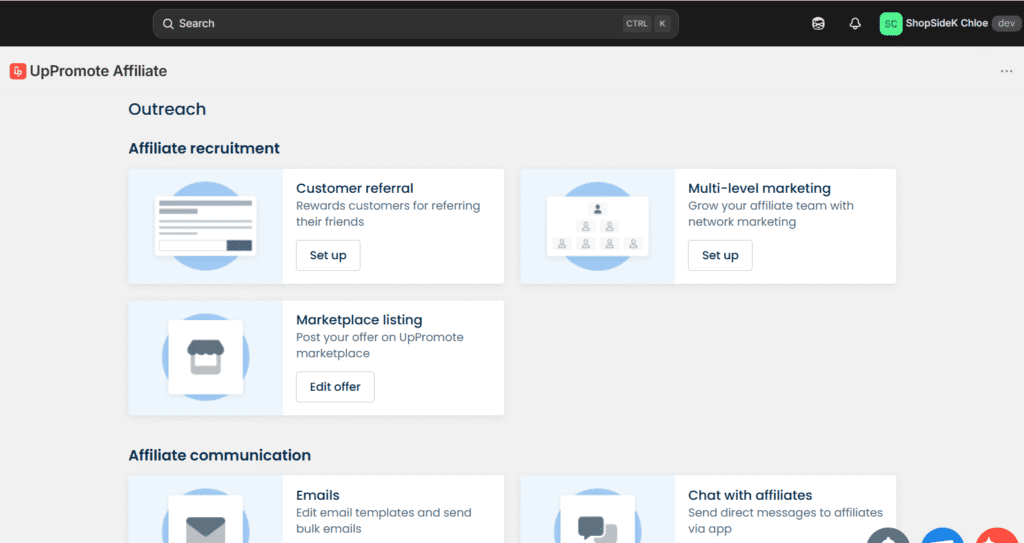This screenshot has width=1024, height=543.
Task: Click the dark gray floating button at the bottom right
Action: pos(888,535)
